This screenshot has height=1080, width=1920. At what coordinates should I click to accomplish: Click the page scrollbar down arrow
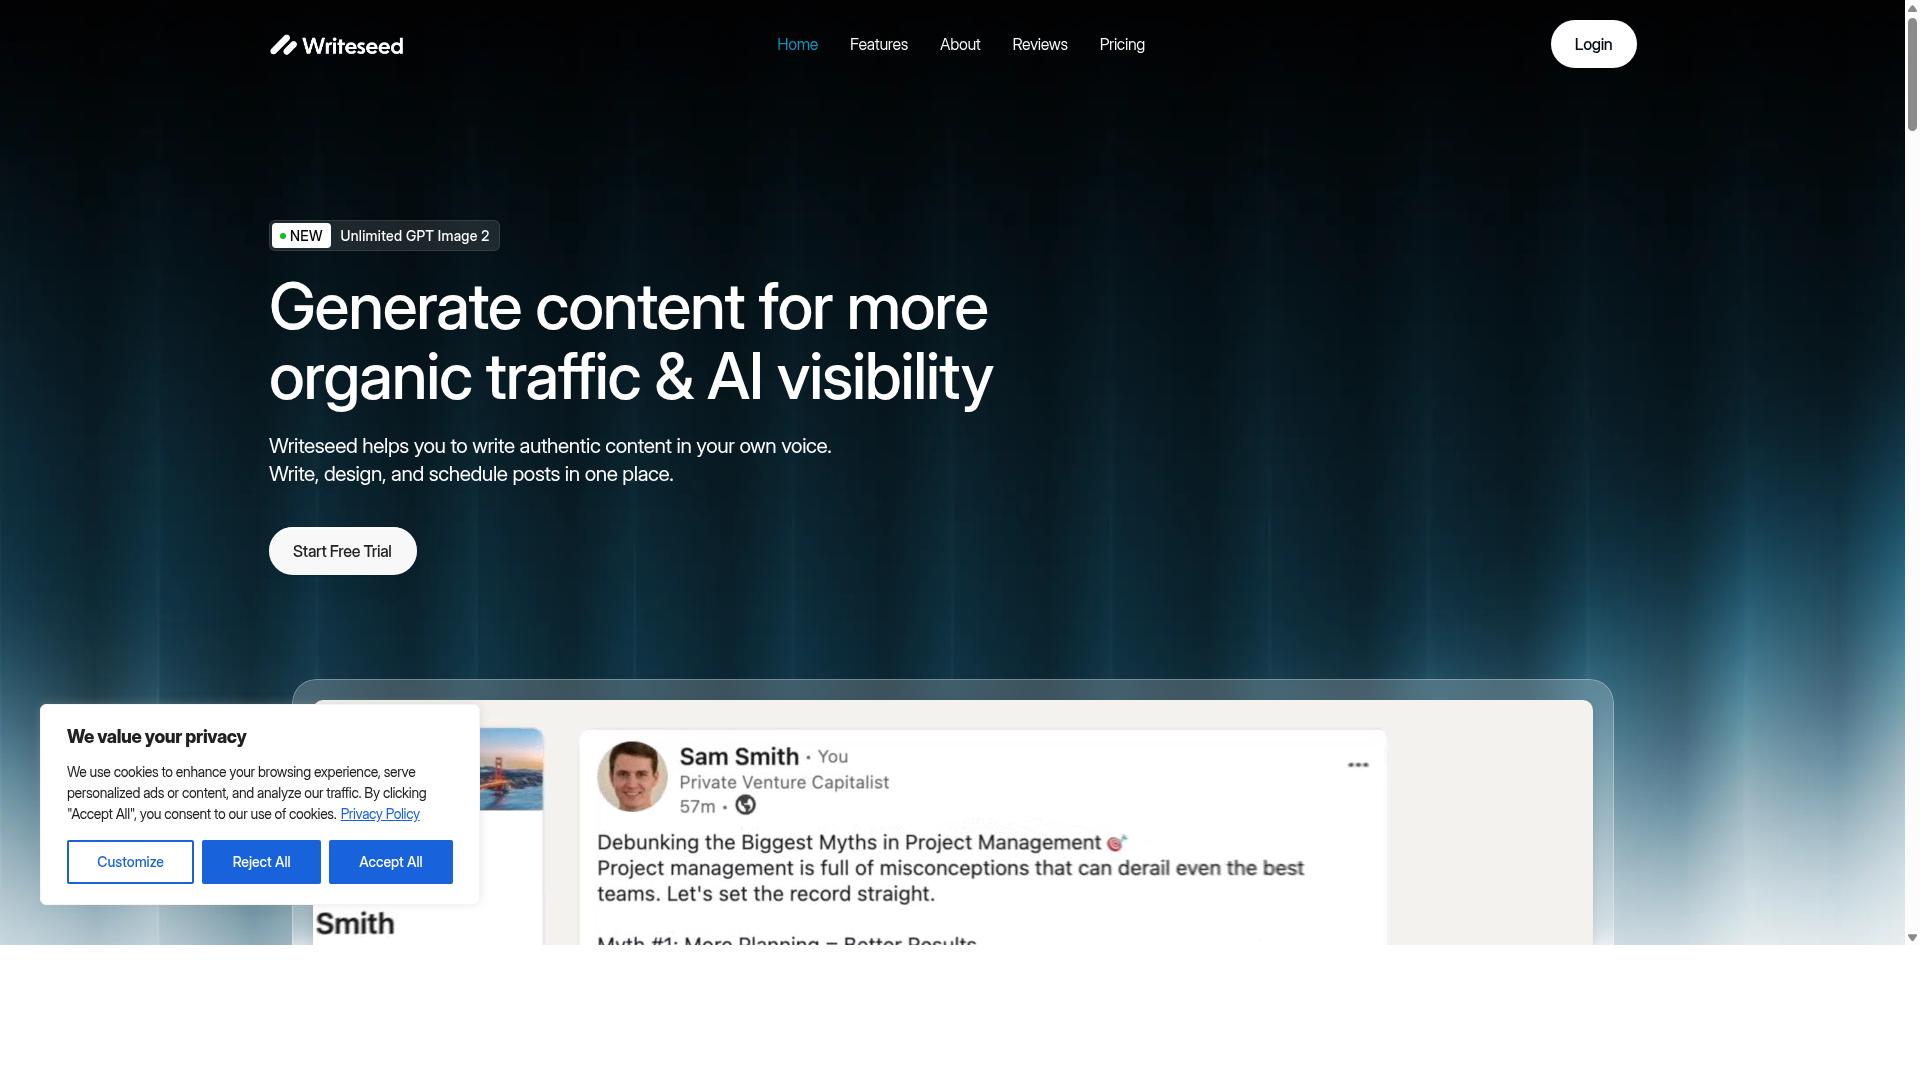(1912, 938)
